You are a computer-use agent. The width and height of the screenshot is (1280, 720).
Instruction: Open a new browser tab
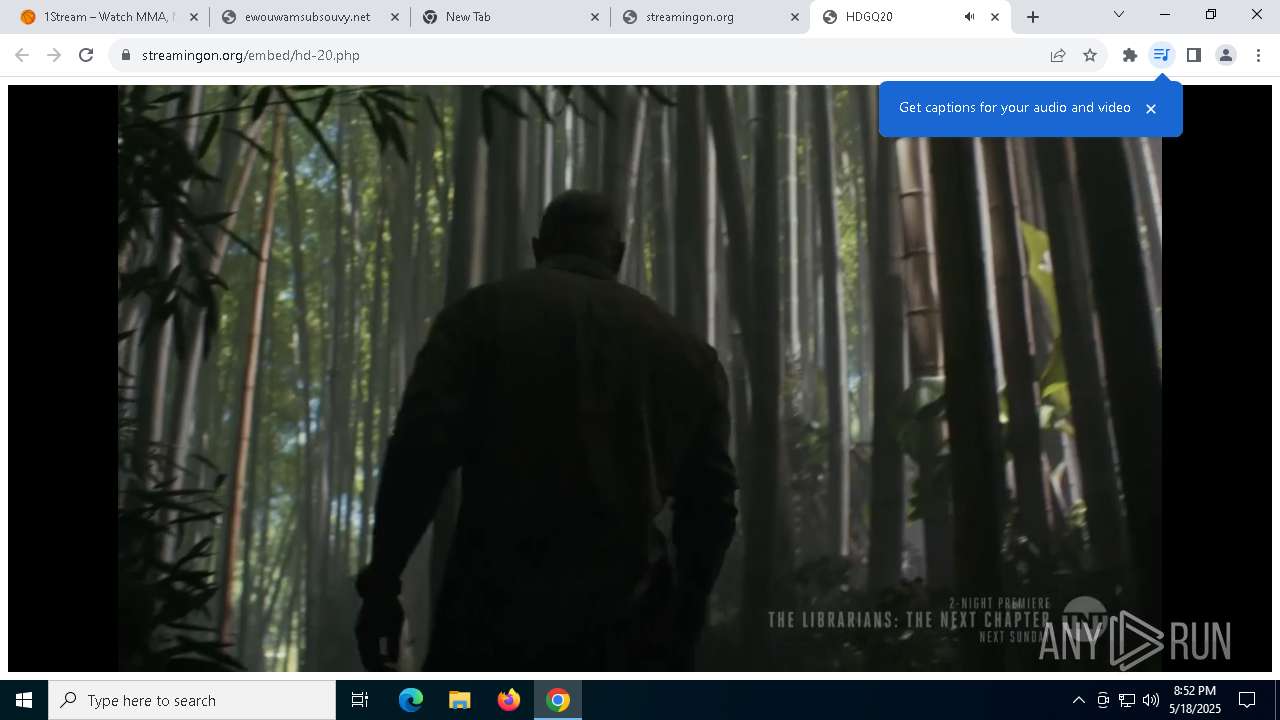click(1033, 17)
